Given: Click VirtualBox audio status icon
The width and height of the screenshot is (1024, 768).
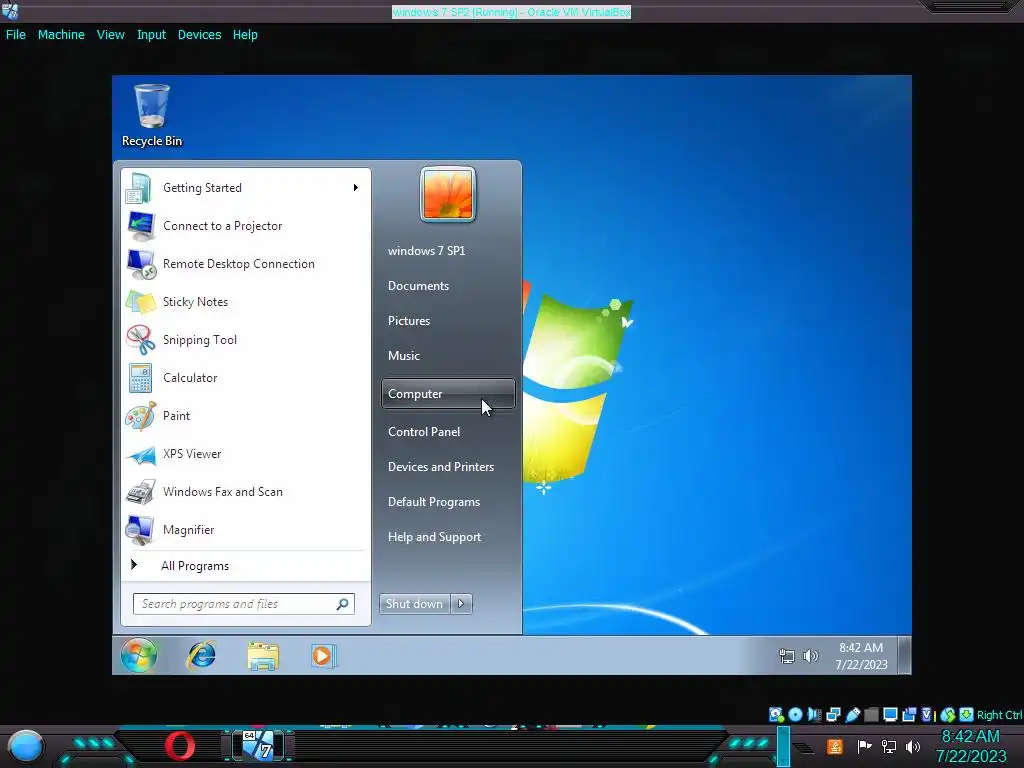Looking at the screenshot, I should click(x=814, y=715).
